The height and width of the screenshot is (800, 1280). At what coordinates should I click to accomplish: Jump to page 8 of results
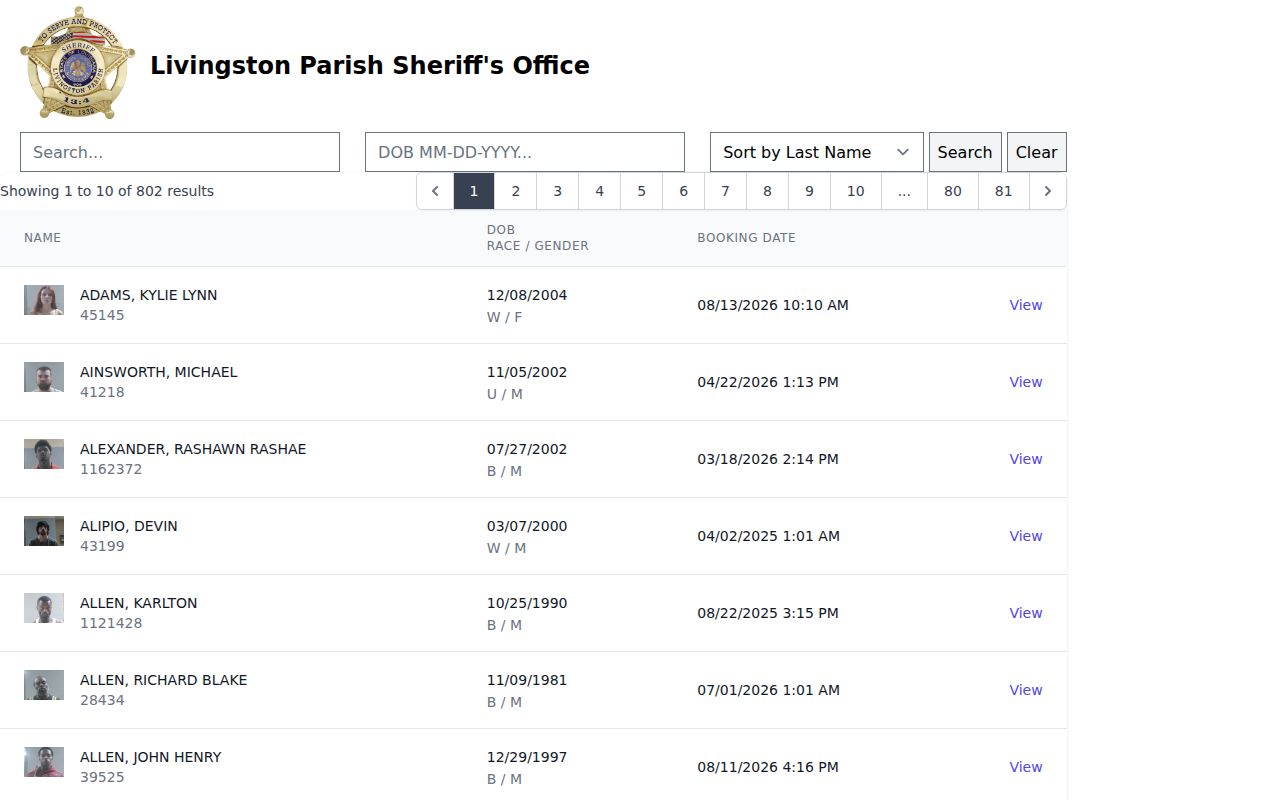pyautogui.click(x=768, y=191)
